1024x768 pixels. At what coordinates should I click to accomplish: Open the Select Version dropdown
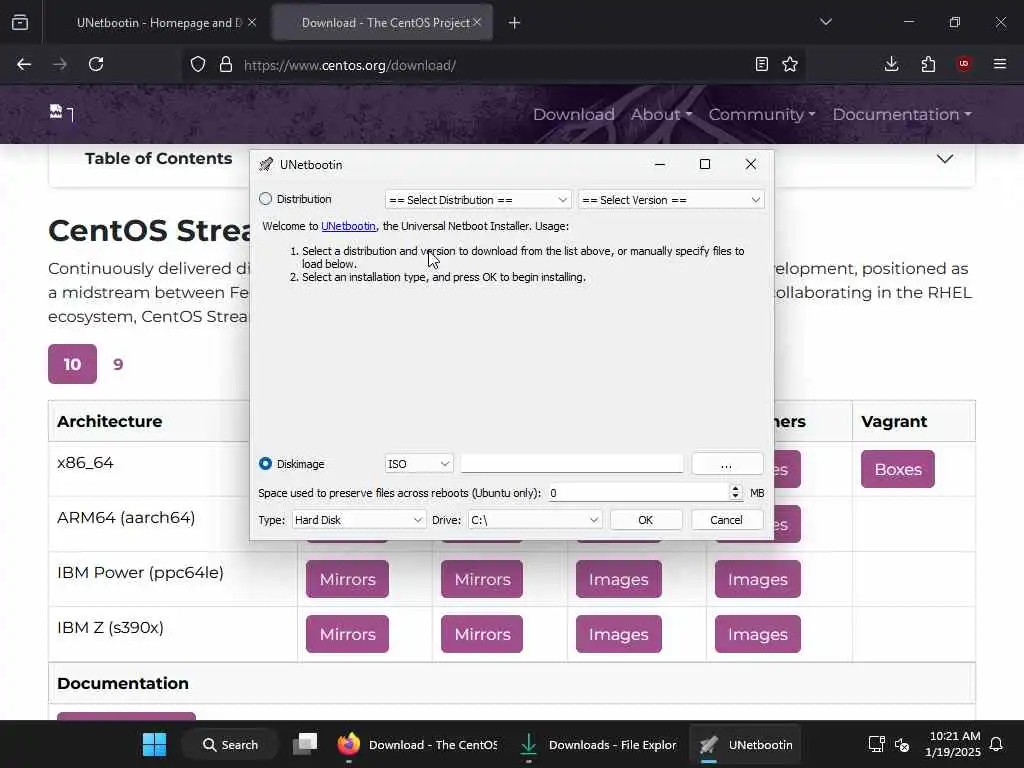pos(671,200)
